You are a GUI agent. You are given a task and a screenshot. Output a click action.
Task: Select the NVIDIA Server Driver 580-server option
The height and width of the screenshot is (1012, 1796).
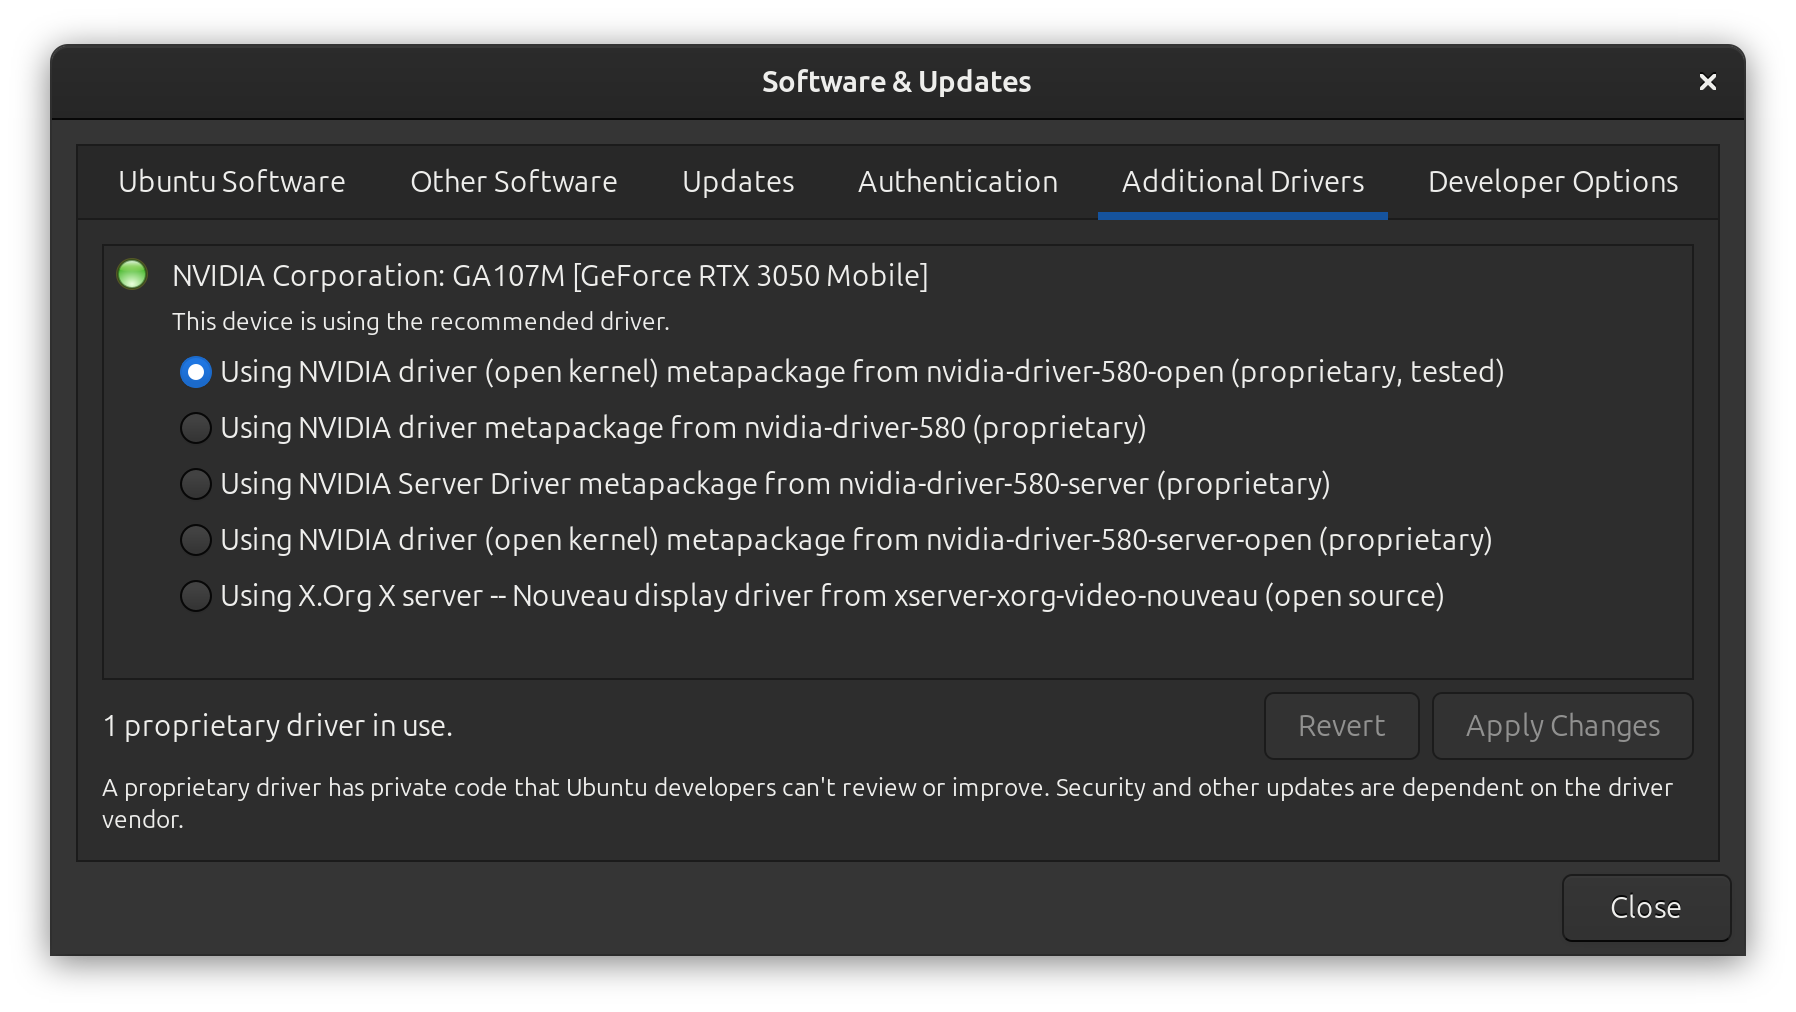196,484
